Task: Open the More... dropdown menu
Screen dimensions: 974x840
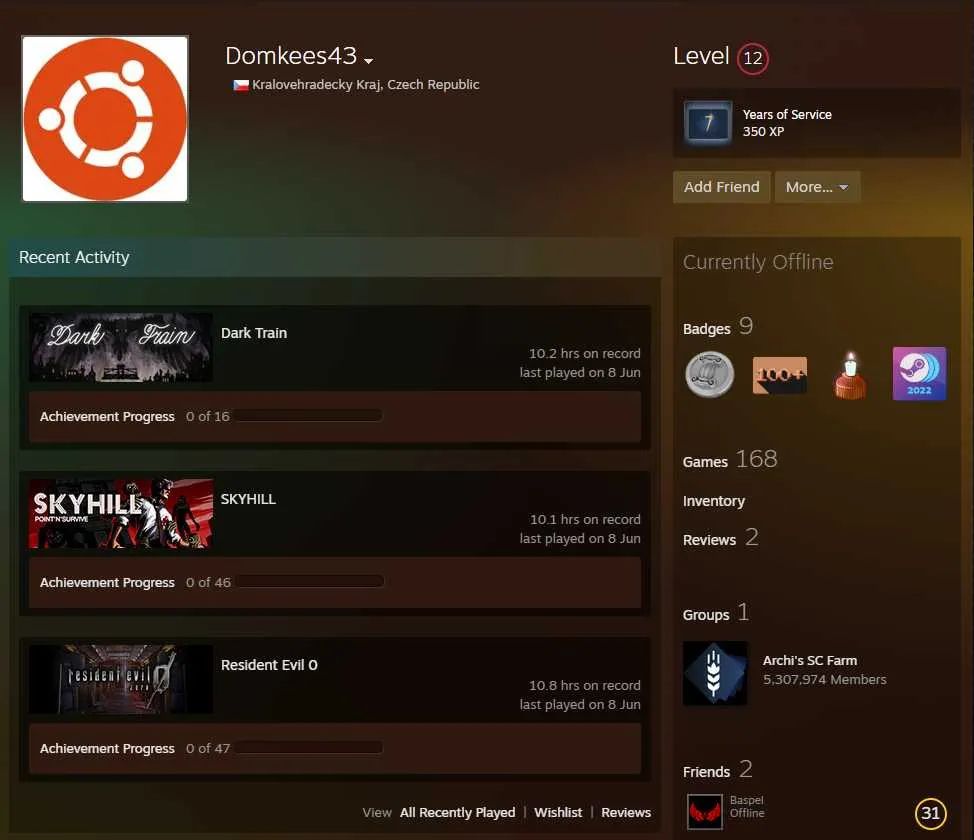Action: 817,187
